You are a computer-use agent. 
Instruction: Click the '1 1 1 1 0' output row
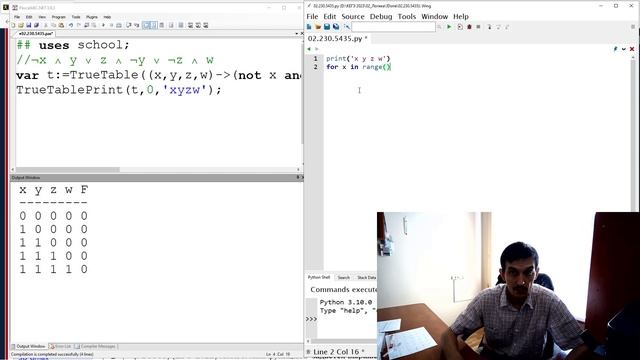53,269
